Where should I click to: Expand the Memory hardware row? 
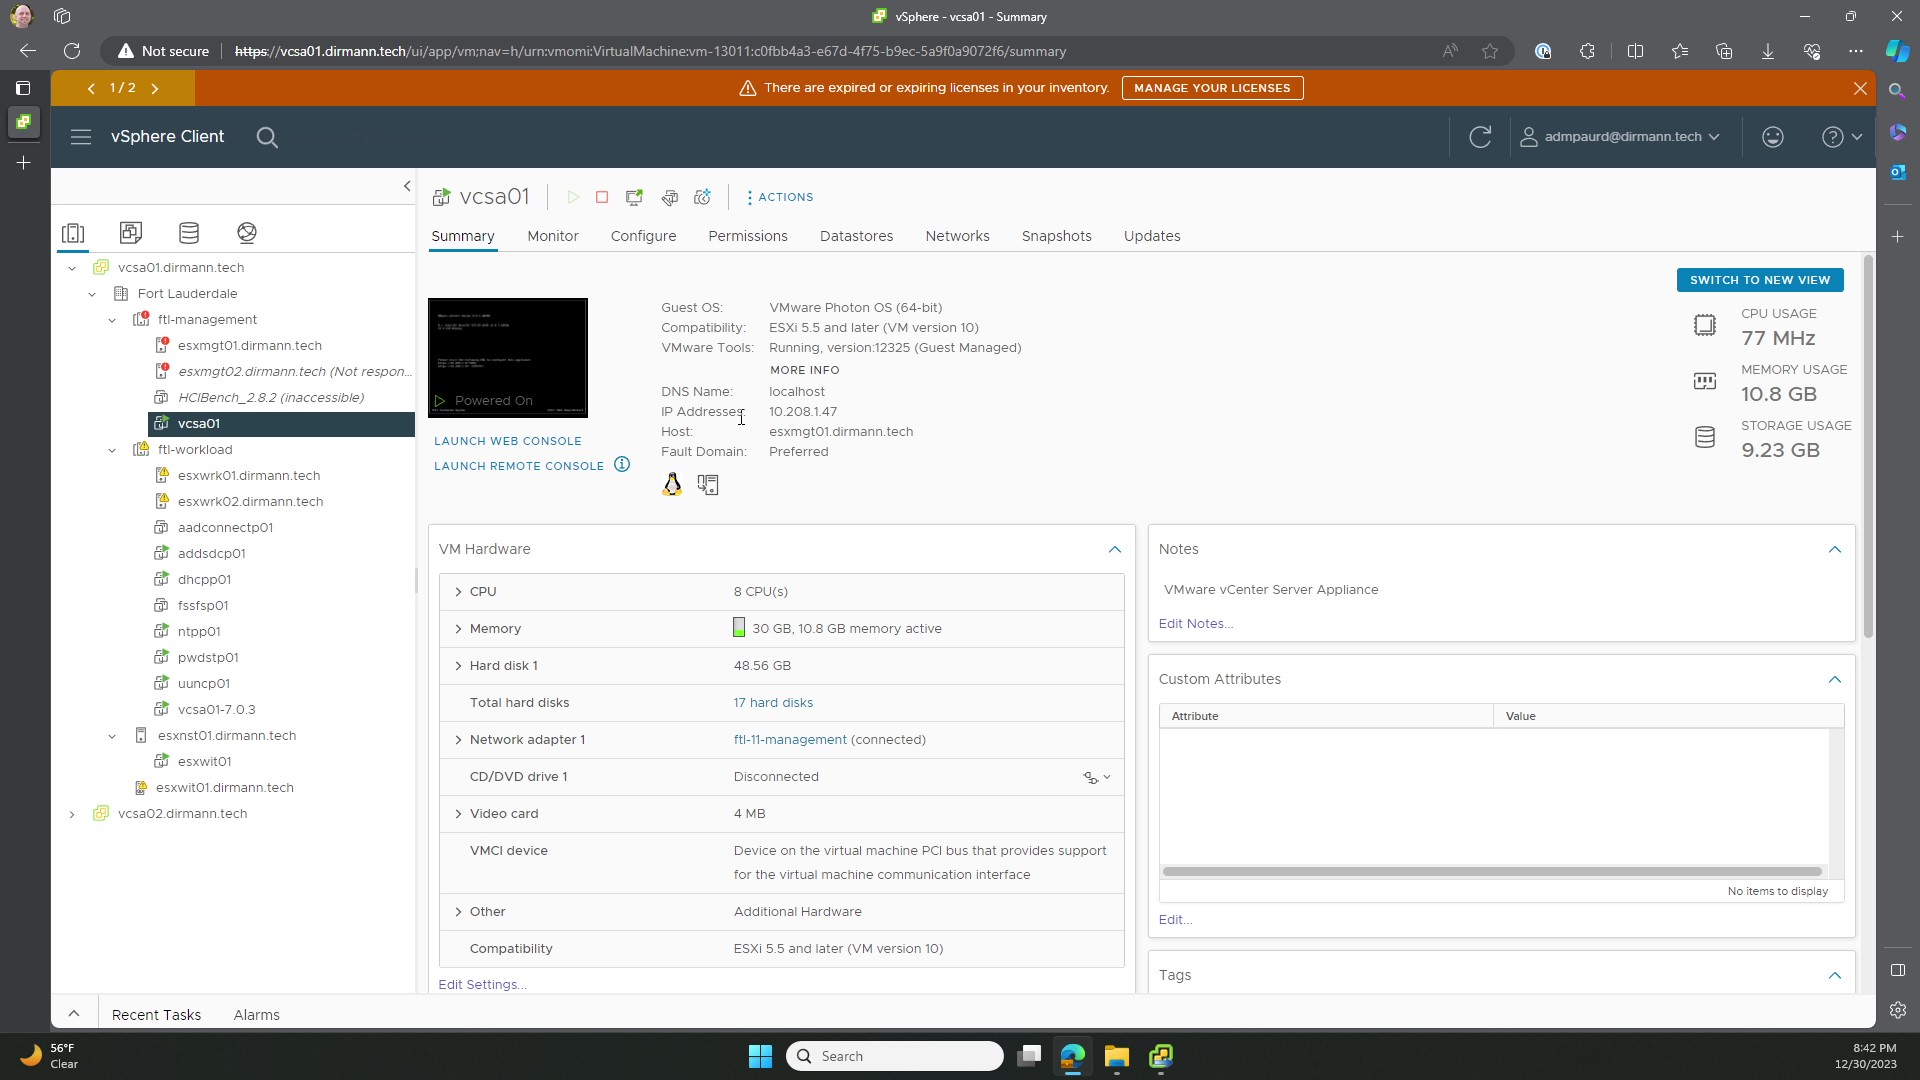pos(458,629)
